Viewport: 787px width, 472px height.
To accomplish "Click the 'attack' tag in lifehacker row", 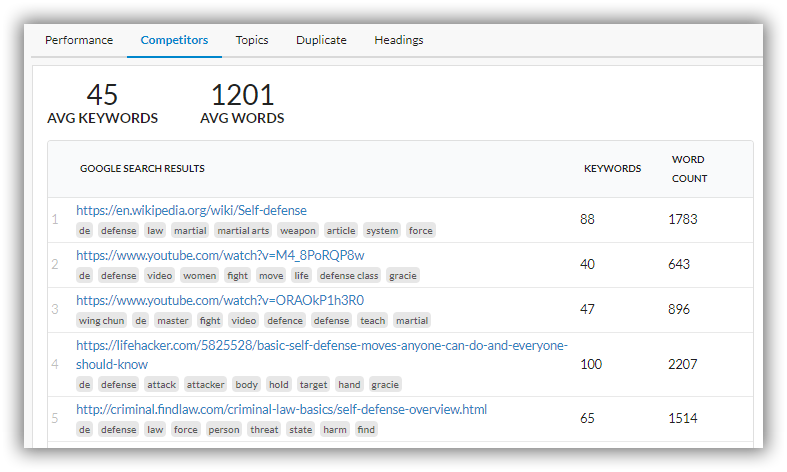I will [162, 385].
